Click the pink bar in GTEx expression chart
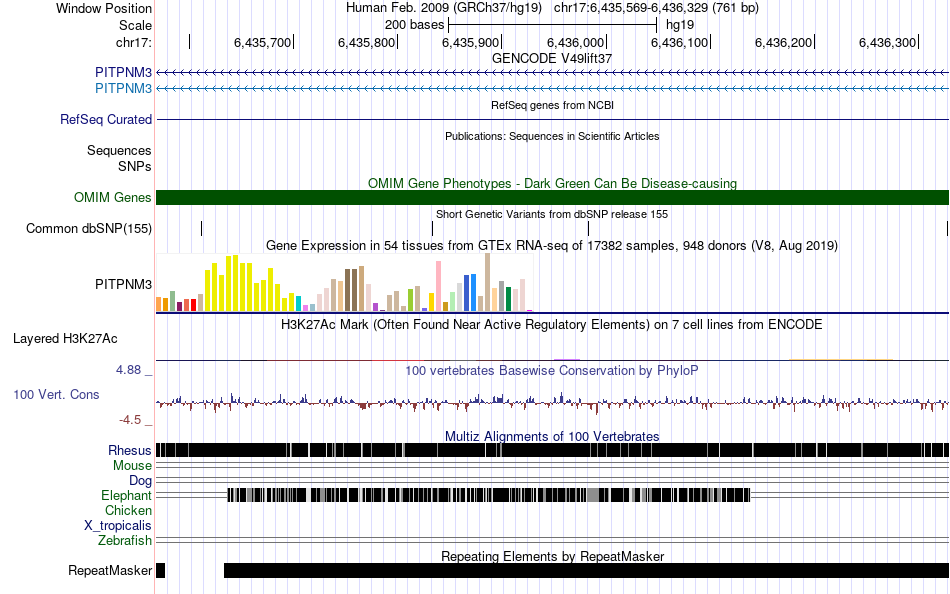Image resolution: width=950 pixels, height=594 pixels. click(x=439, y=286)
